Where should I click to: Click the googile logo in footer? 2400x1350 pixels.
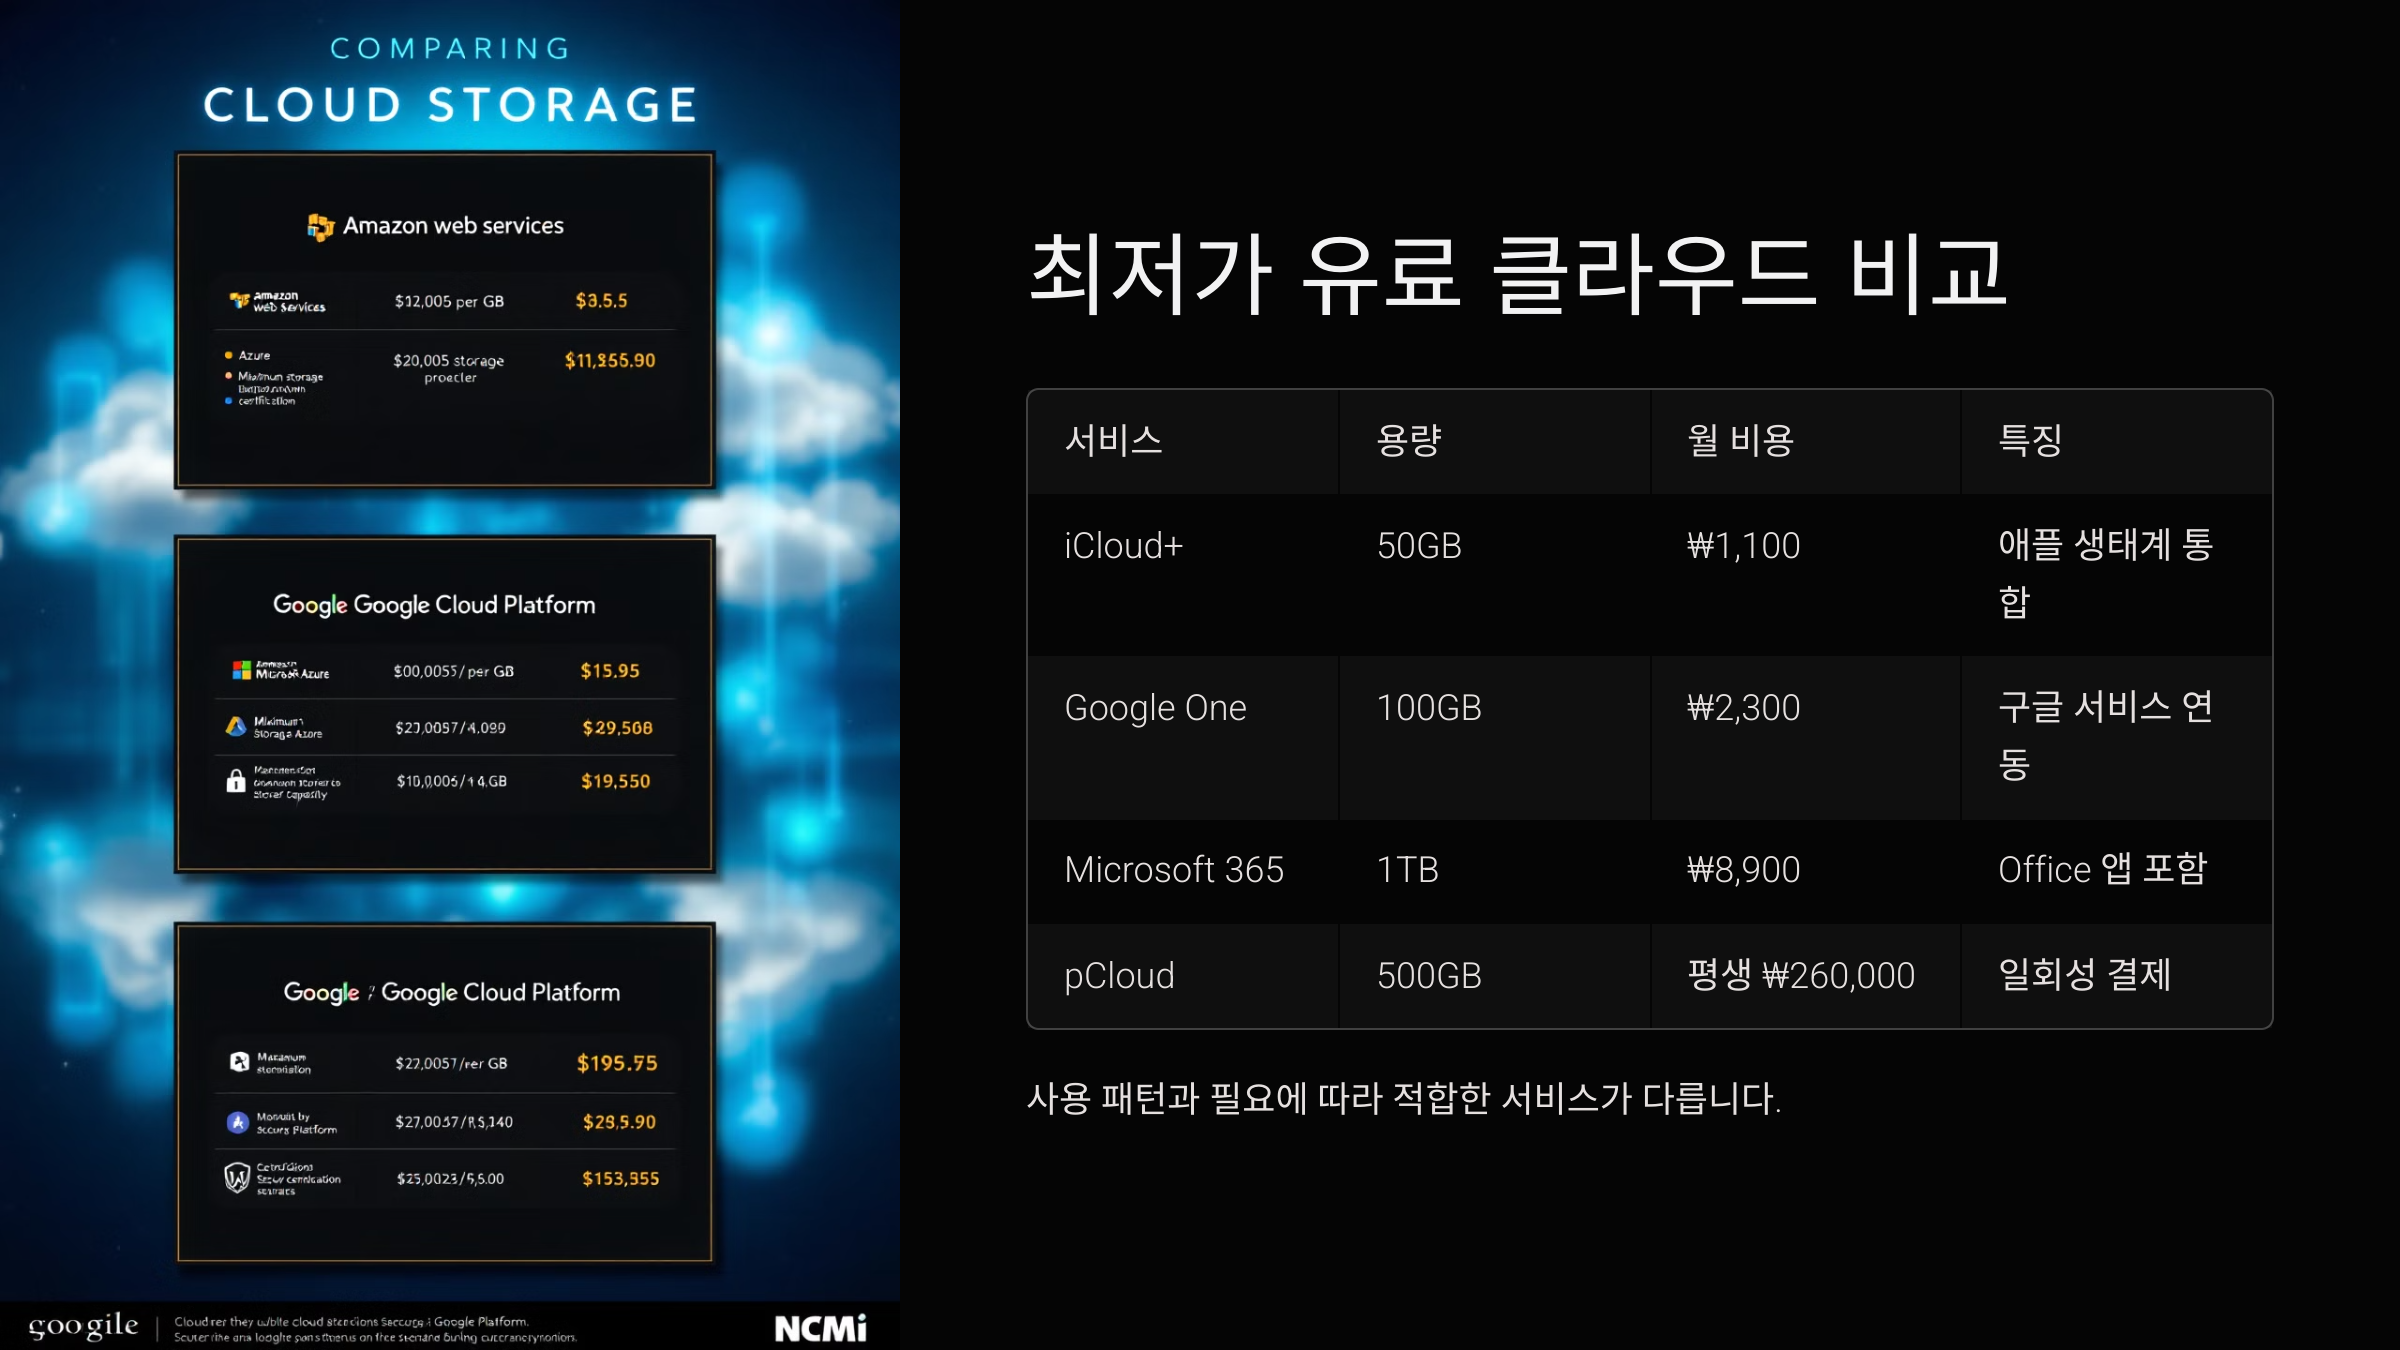pos(83,1326)
